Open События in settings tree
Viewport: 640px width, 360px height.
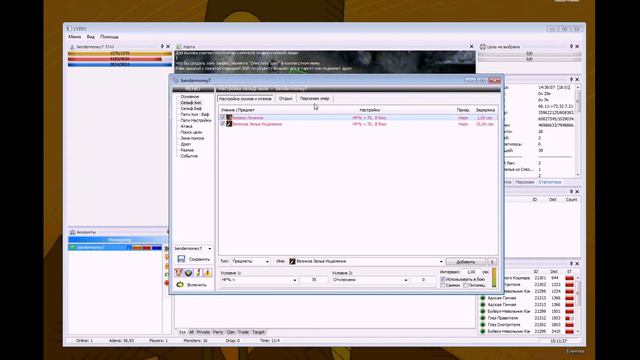[189, 156]
